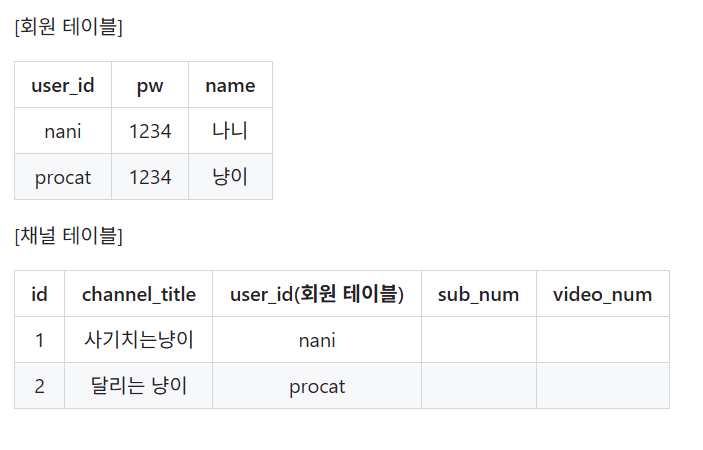Select the pw column header
Image resolution: width=703 pixels, height=450 pixels.
click(150, 85)
